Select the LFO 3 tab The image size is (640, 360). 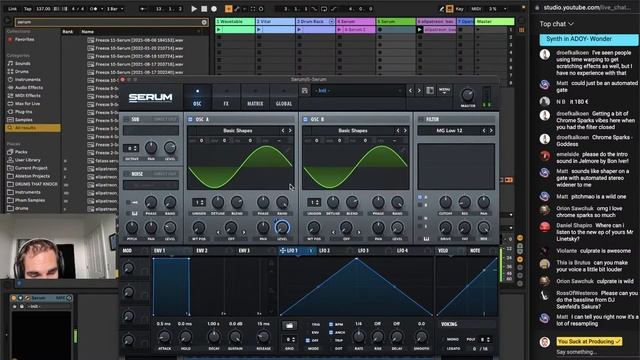click(363, 251)
